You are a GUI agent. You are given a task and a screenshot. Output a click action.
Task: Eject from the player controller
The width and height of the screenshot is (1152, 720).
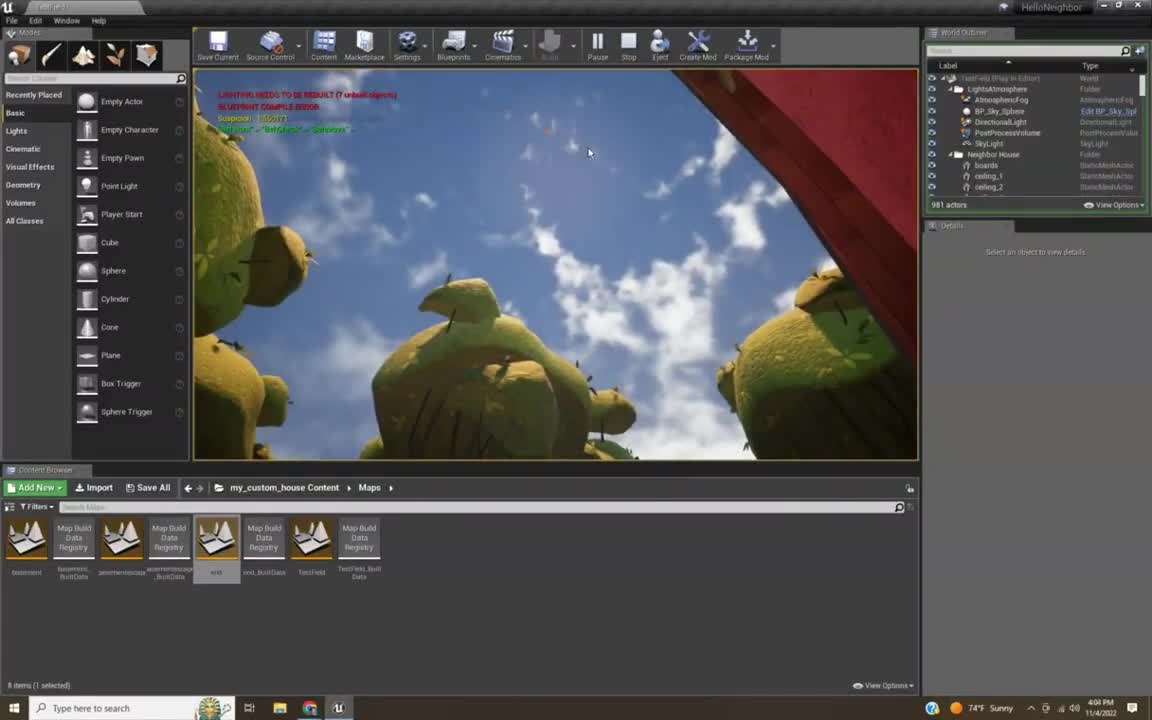[660, 45]
